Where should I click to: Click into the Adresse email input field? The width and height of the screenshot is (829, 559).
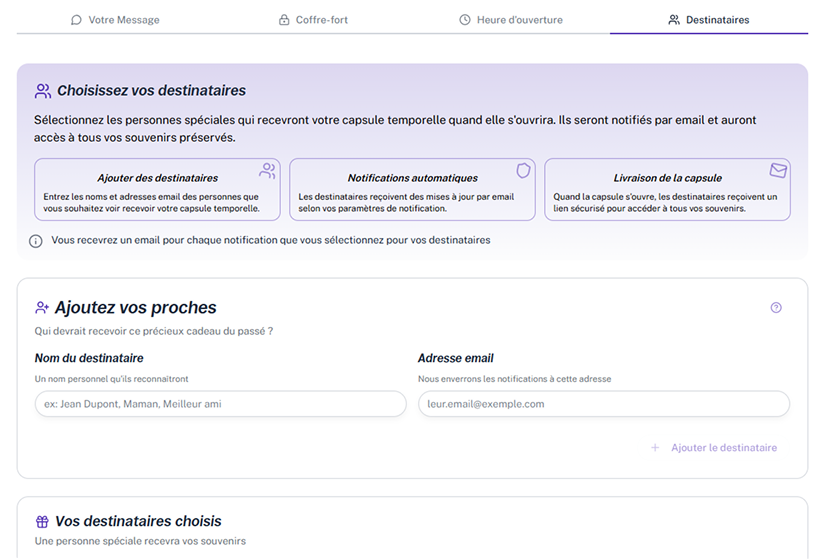coord(603,404)
